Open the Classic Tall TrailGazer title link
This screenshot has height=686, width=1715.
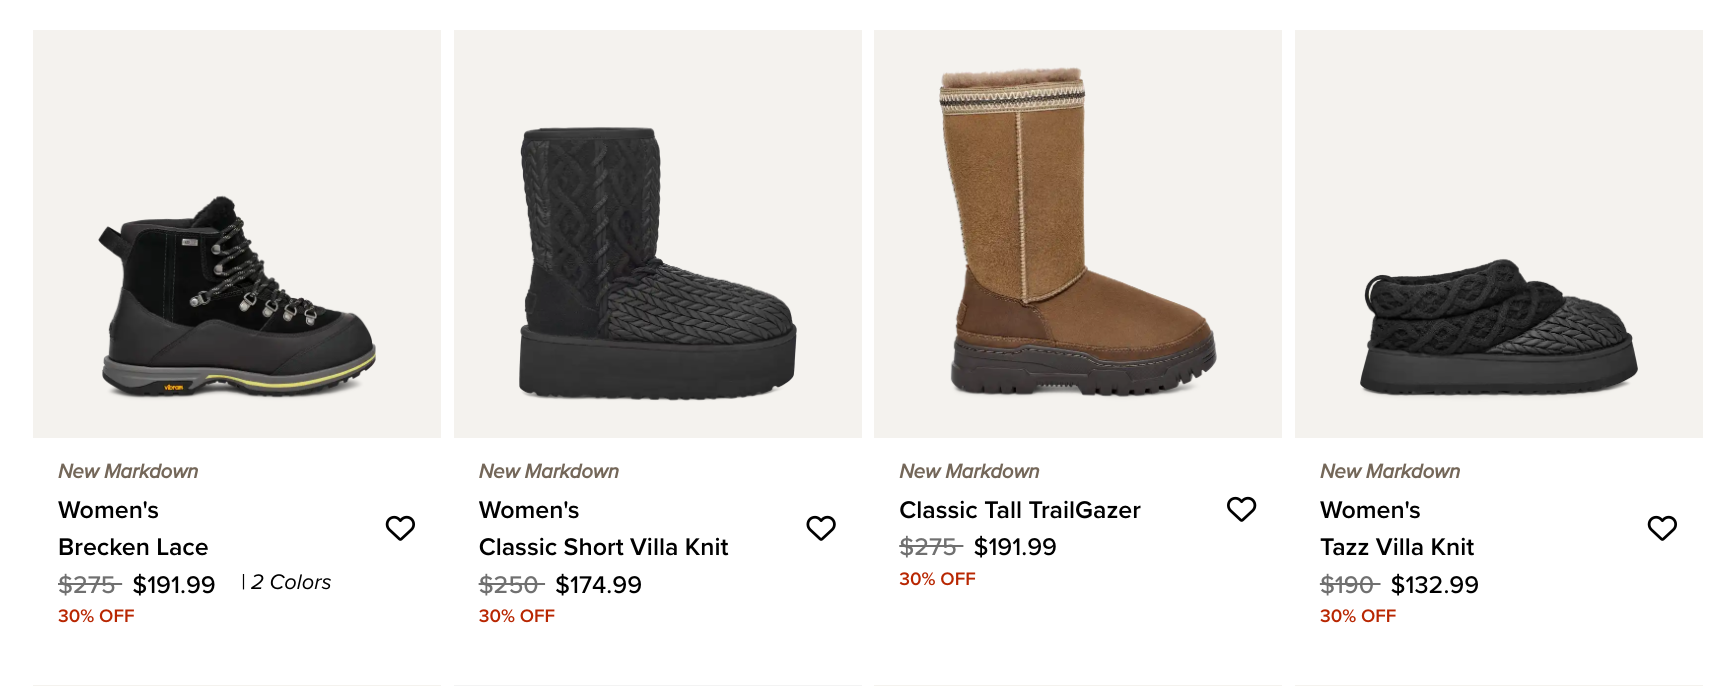(x=1019, y=510)
